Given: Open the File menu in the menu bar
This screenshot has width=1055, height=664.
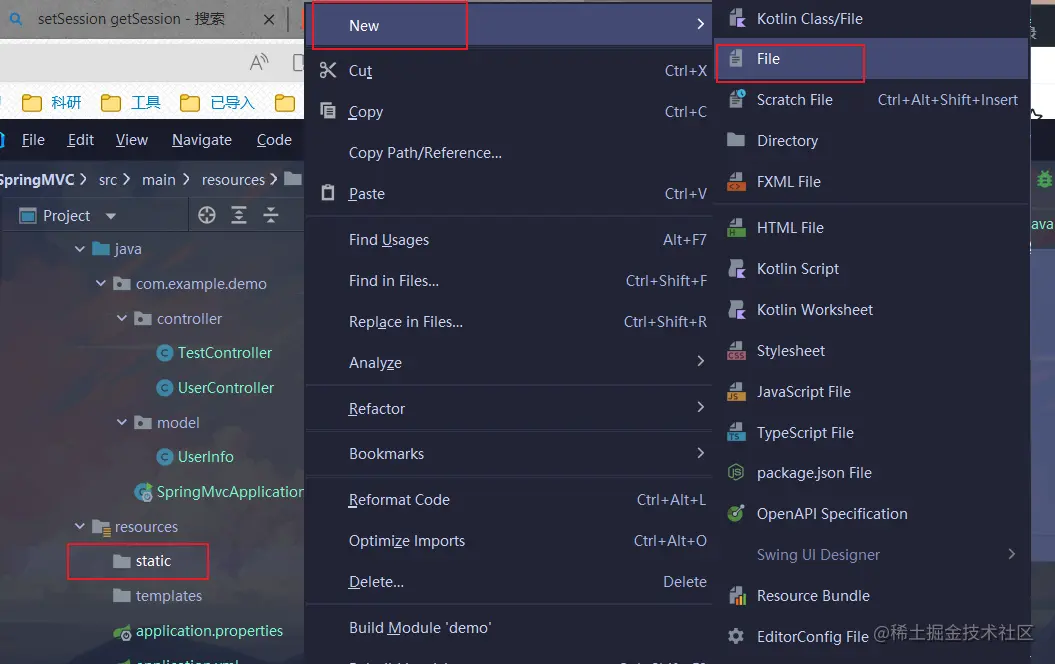Looking at the screenshot, I should [x=33, y=140].
